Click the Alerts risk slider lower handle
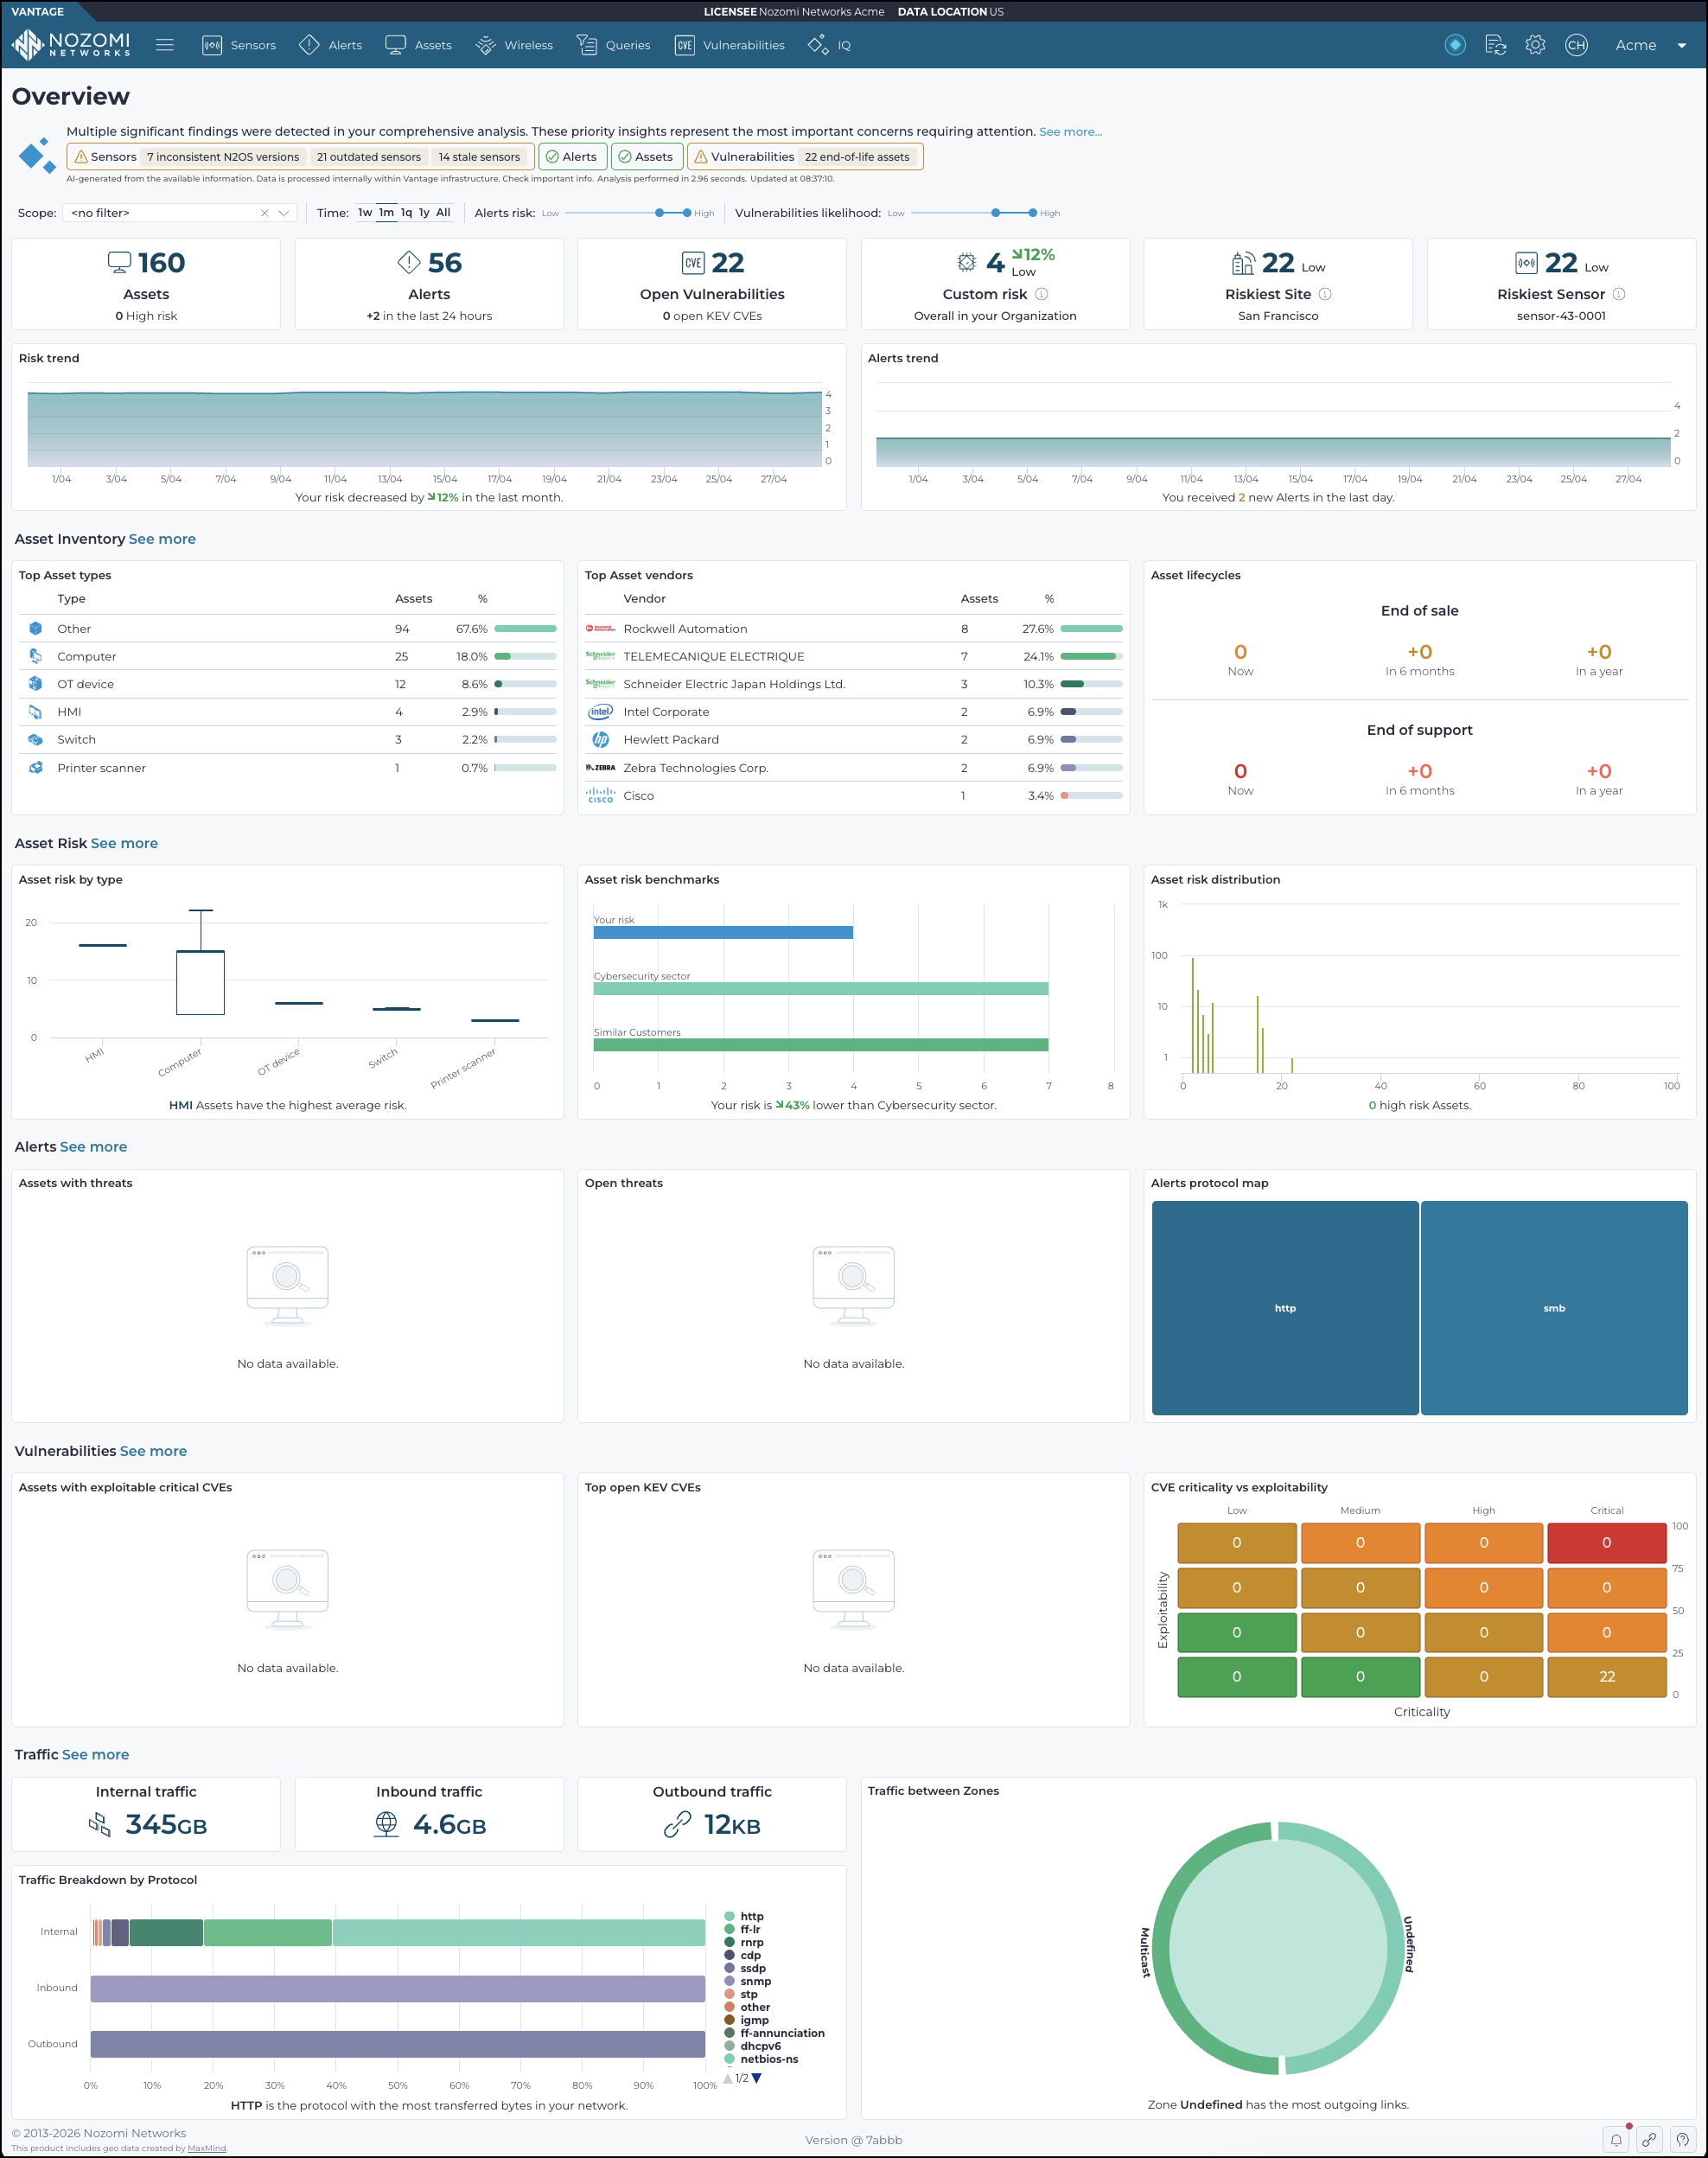 pyautogui.click(x=659, y=213)
